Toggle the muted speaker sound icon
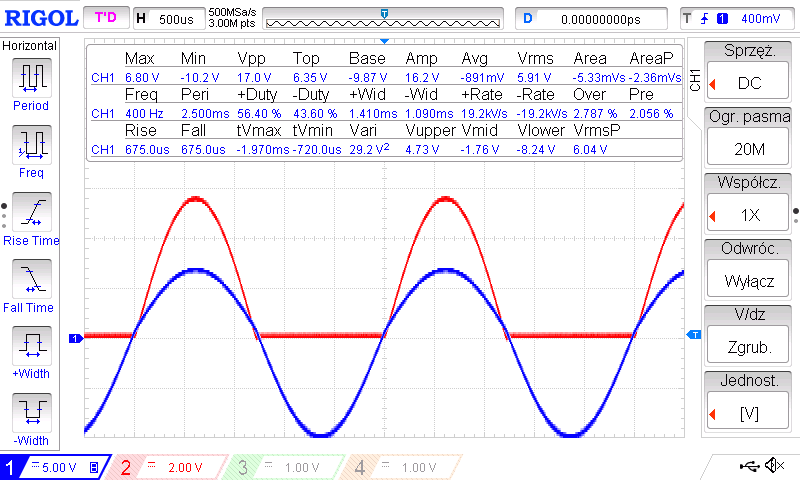Screen dimensions: 800x480 [x=775, y=465]
